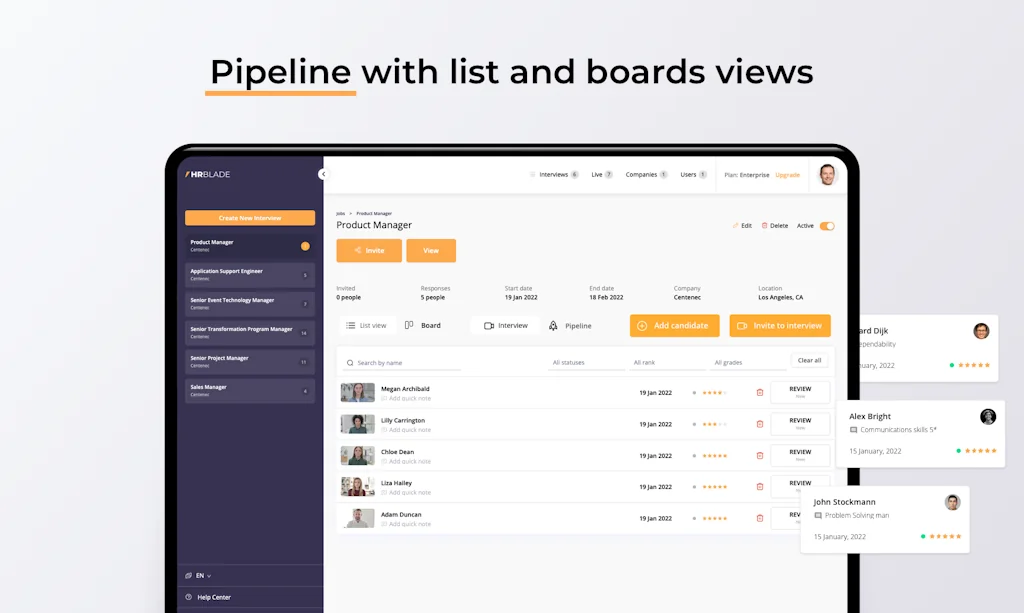
Task: Expand the EN language selector
Action: [199, 576]
